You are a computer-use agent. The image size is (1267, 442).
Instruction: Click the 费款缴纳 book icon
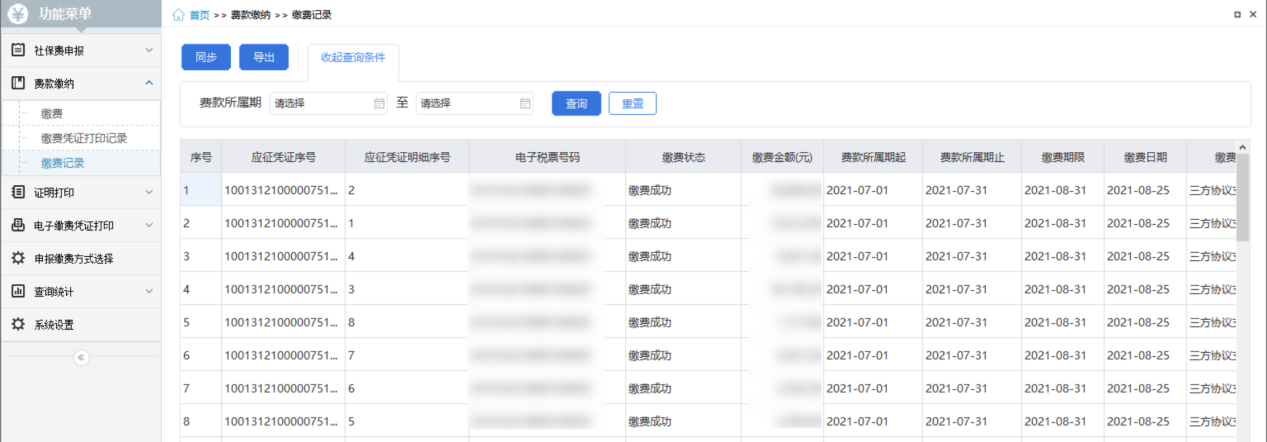18,83
